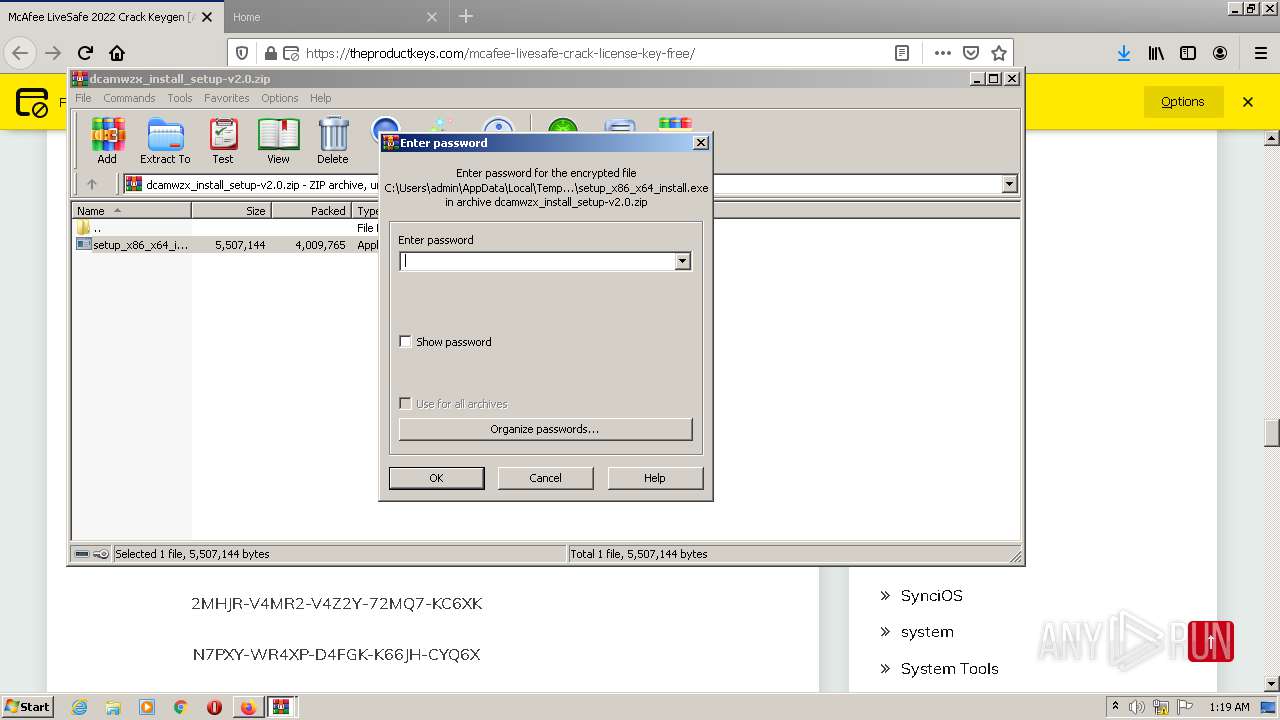The height and width of the screenshot is (720, 1280).
Task: Open Firefox Library icon
Action: [1156, 53]
